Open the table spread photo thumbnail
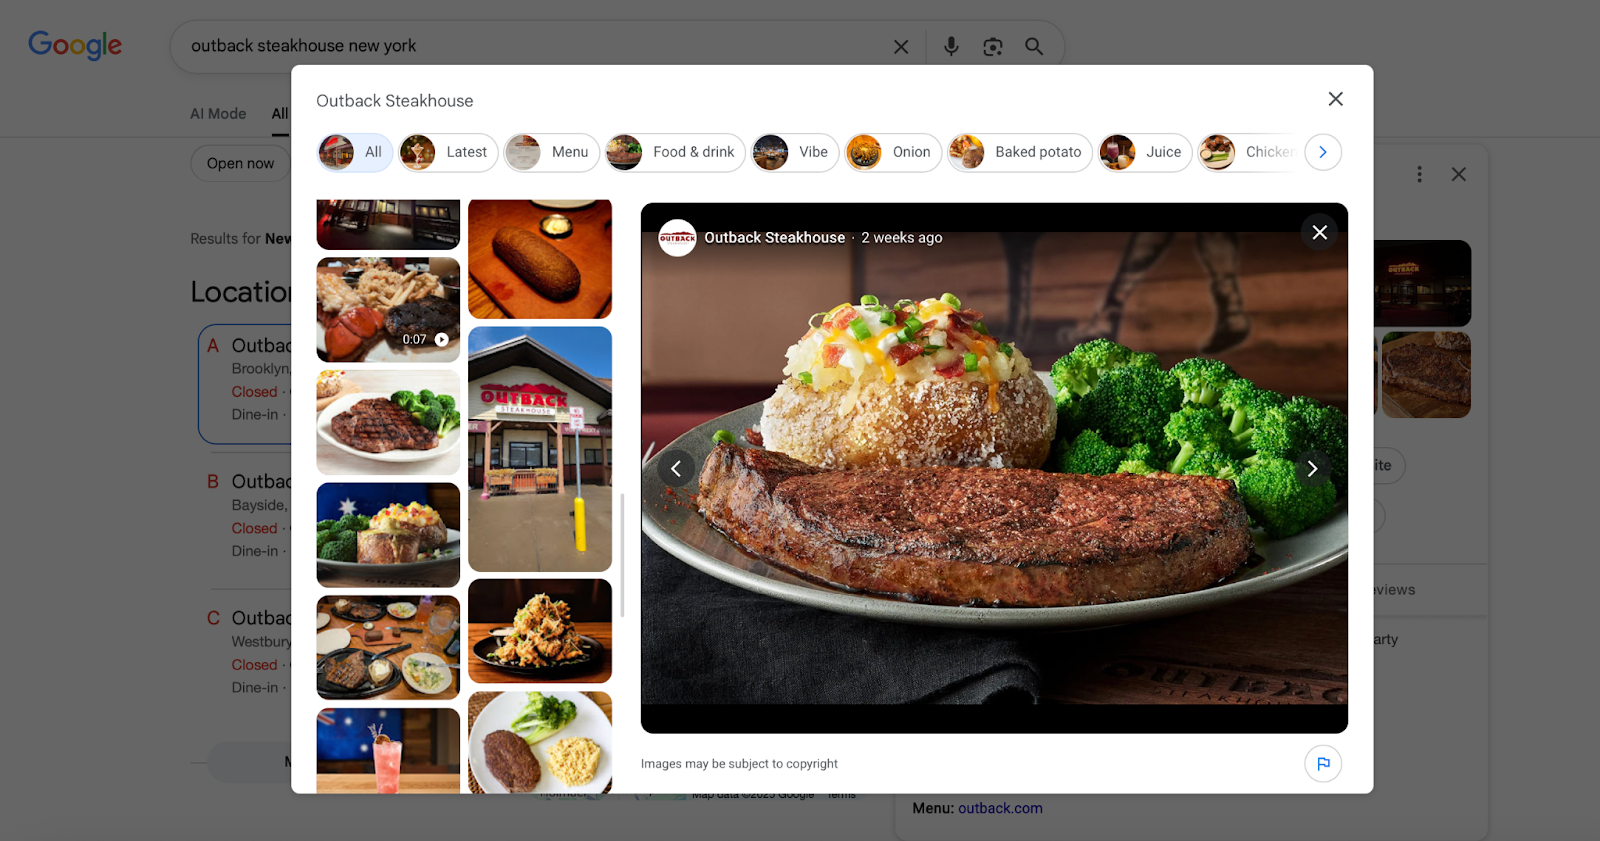 (388, 648)
